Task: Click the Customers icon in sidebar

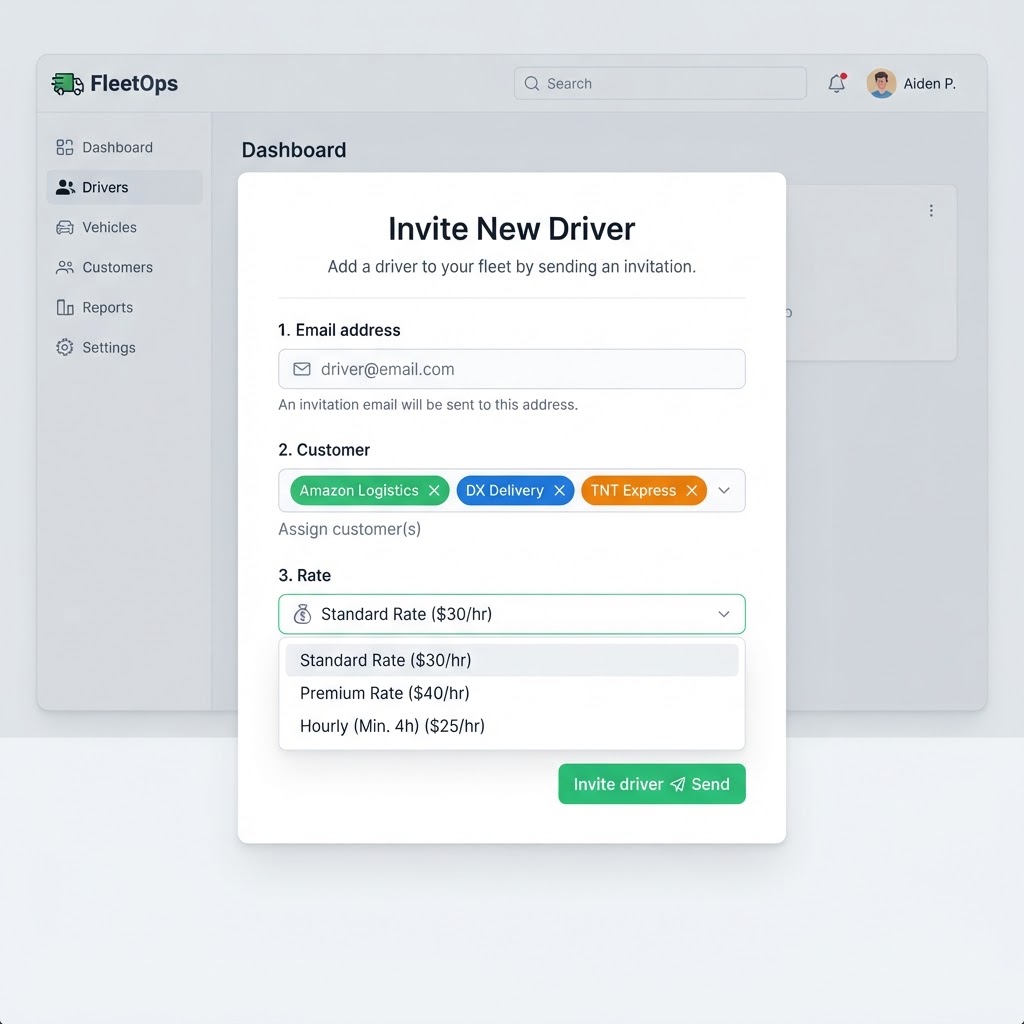Action: [65, 267]
